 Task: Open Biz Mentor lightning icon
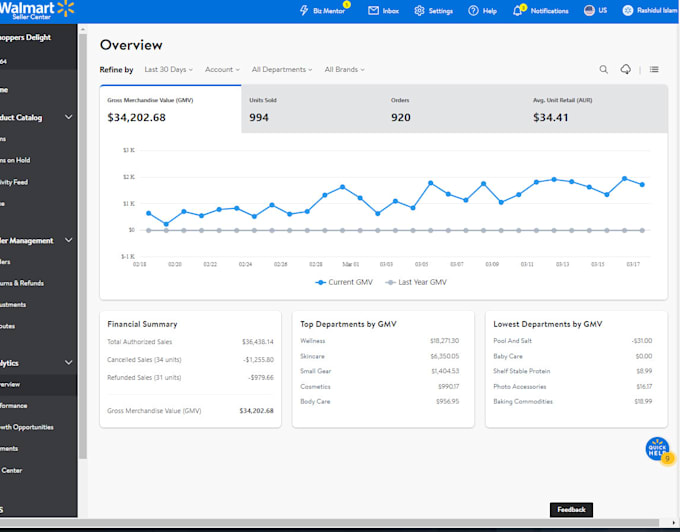[304, 10]
